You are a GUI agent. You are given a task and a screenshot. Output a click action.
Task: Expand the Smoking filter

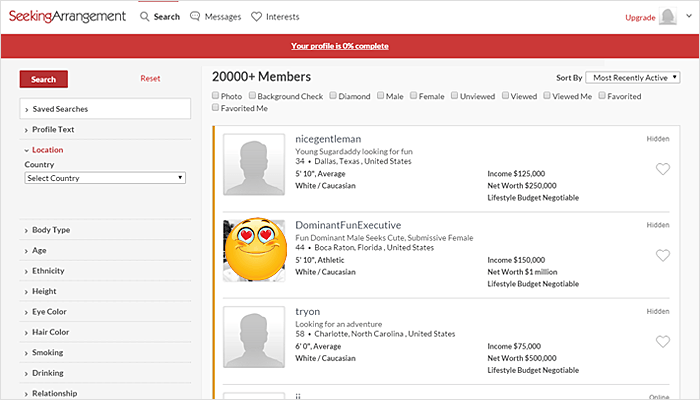coord(105,353)
